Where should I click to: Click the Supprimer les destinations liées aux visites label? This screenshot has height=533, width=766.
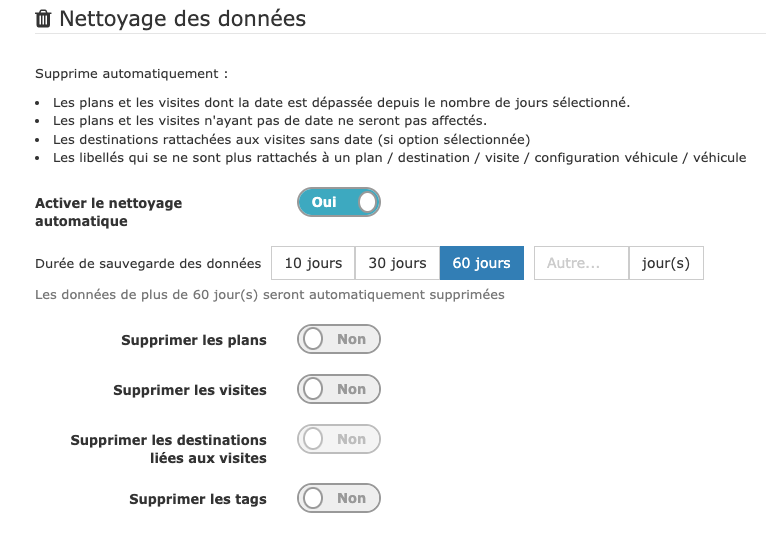point(169,449)
